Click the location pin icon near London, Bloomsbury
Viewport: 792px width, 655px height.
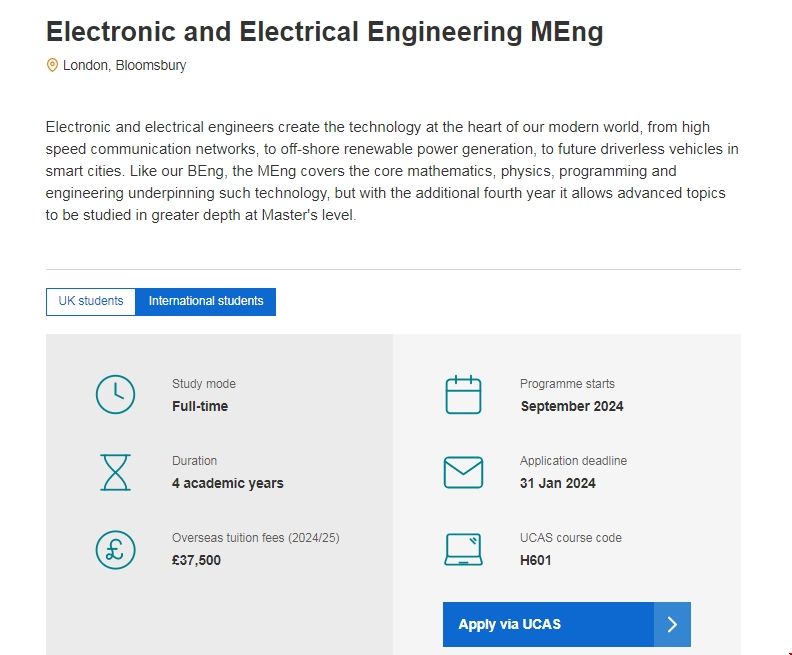[x=52, y=65]
